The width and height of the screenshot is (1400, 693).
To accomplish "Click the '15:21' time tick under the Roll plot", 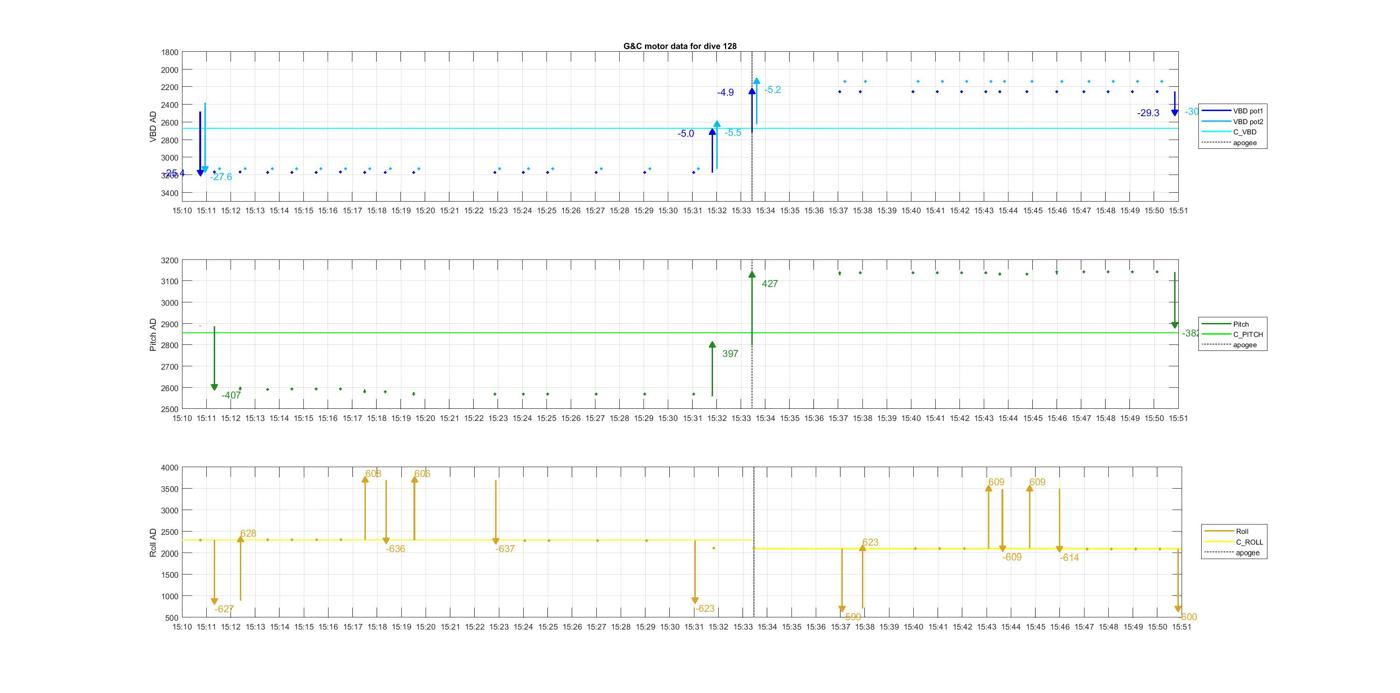I will pos(450,627).
